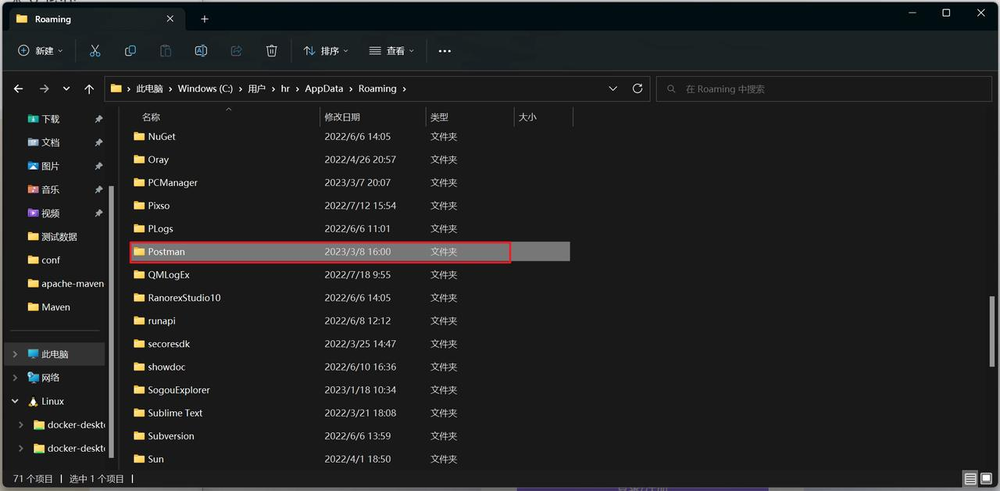The image size is (1000, 491).
Task: Click the Cut scissors icon in toolbar
Action: (x=95, y=51)
